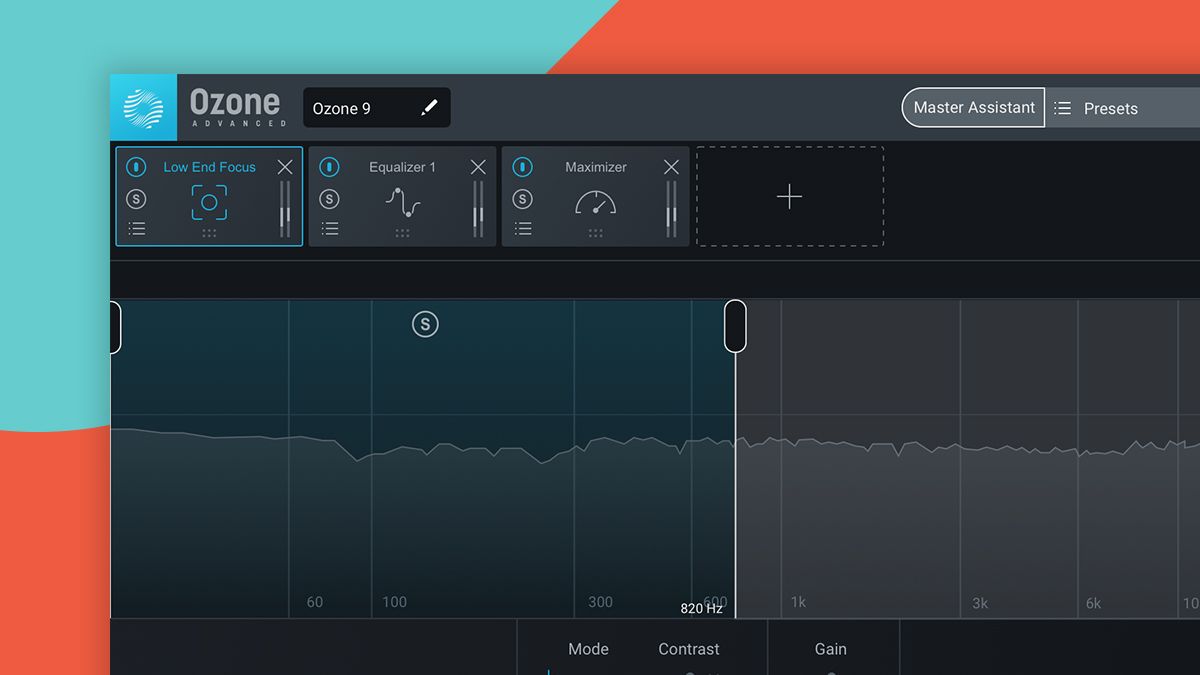Select the Maximizer gauge icon
Screen dimensions: 1200x675
tap(595, 202)
